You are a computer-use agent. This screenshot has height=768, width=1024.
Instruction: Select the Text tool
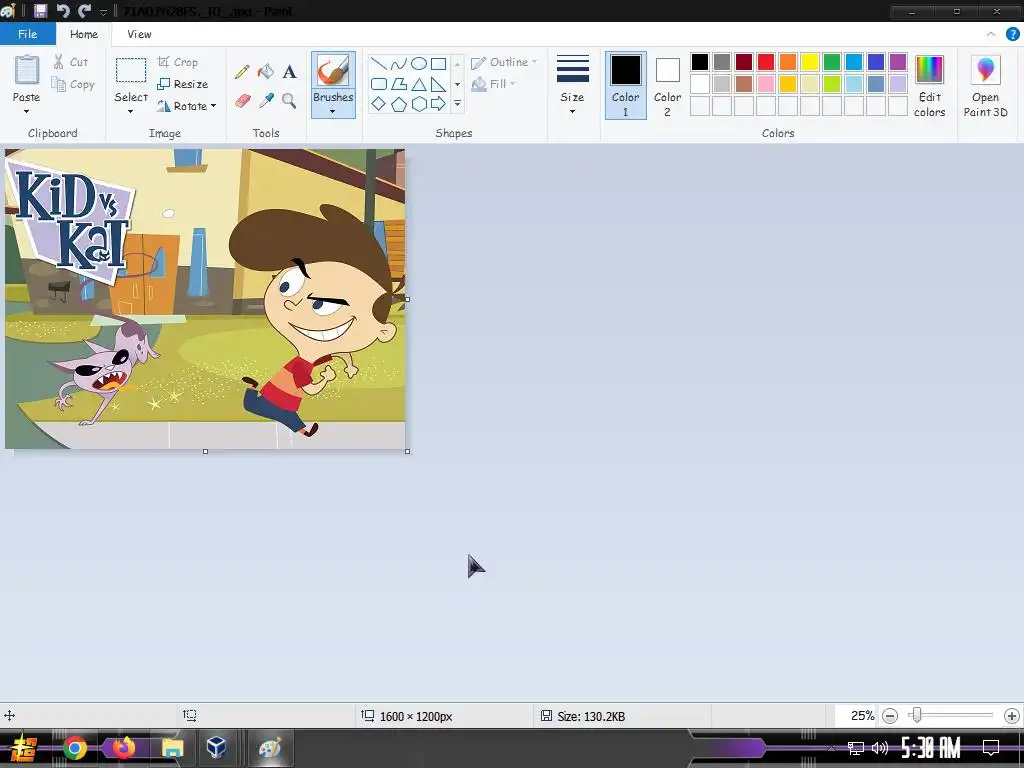289,71
